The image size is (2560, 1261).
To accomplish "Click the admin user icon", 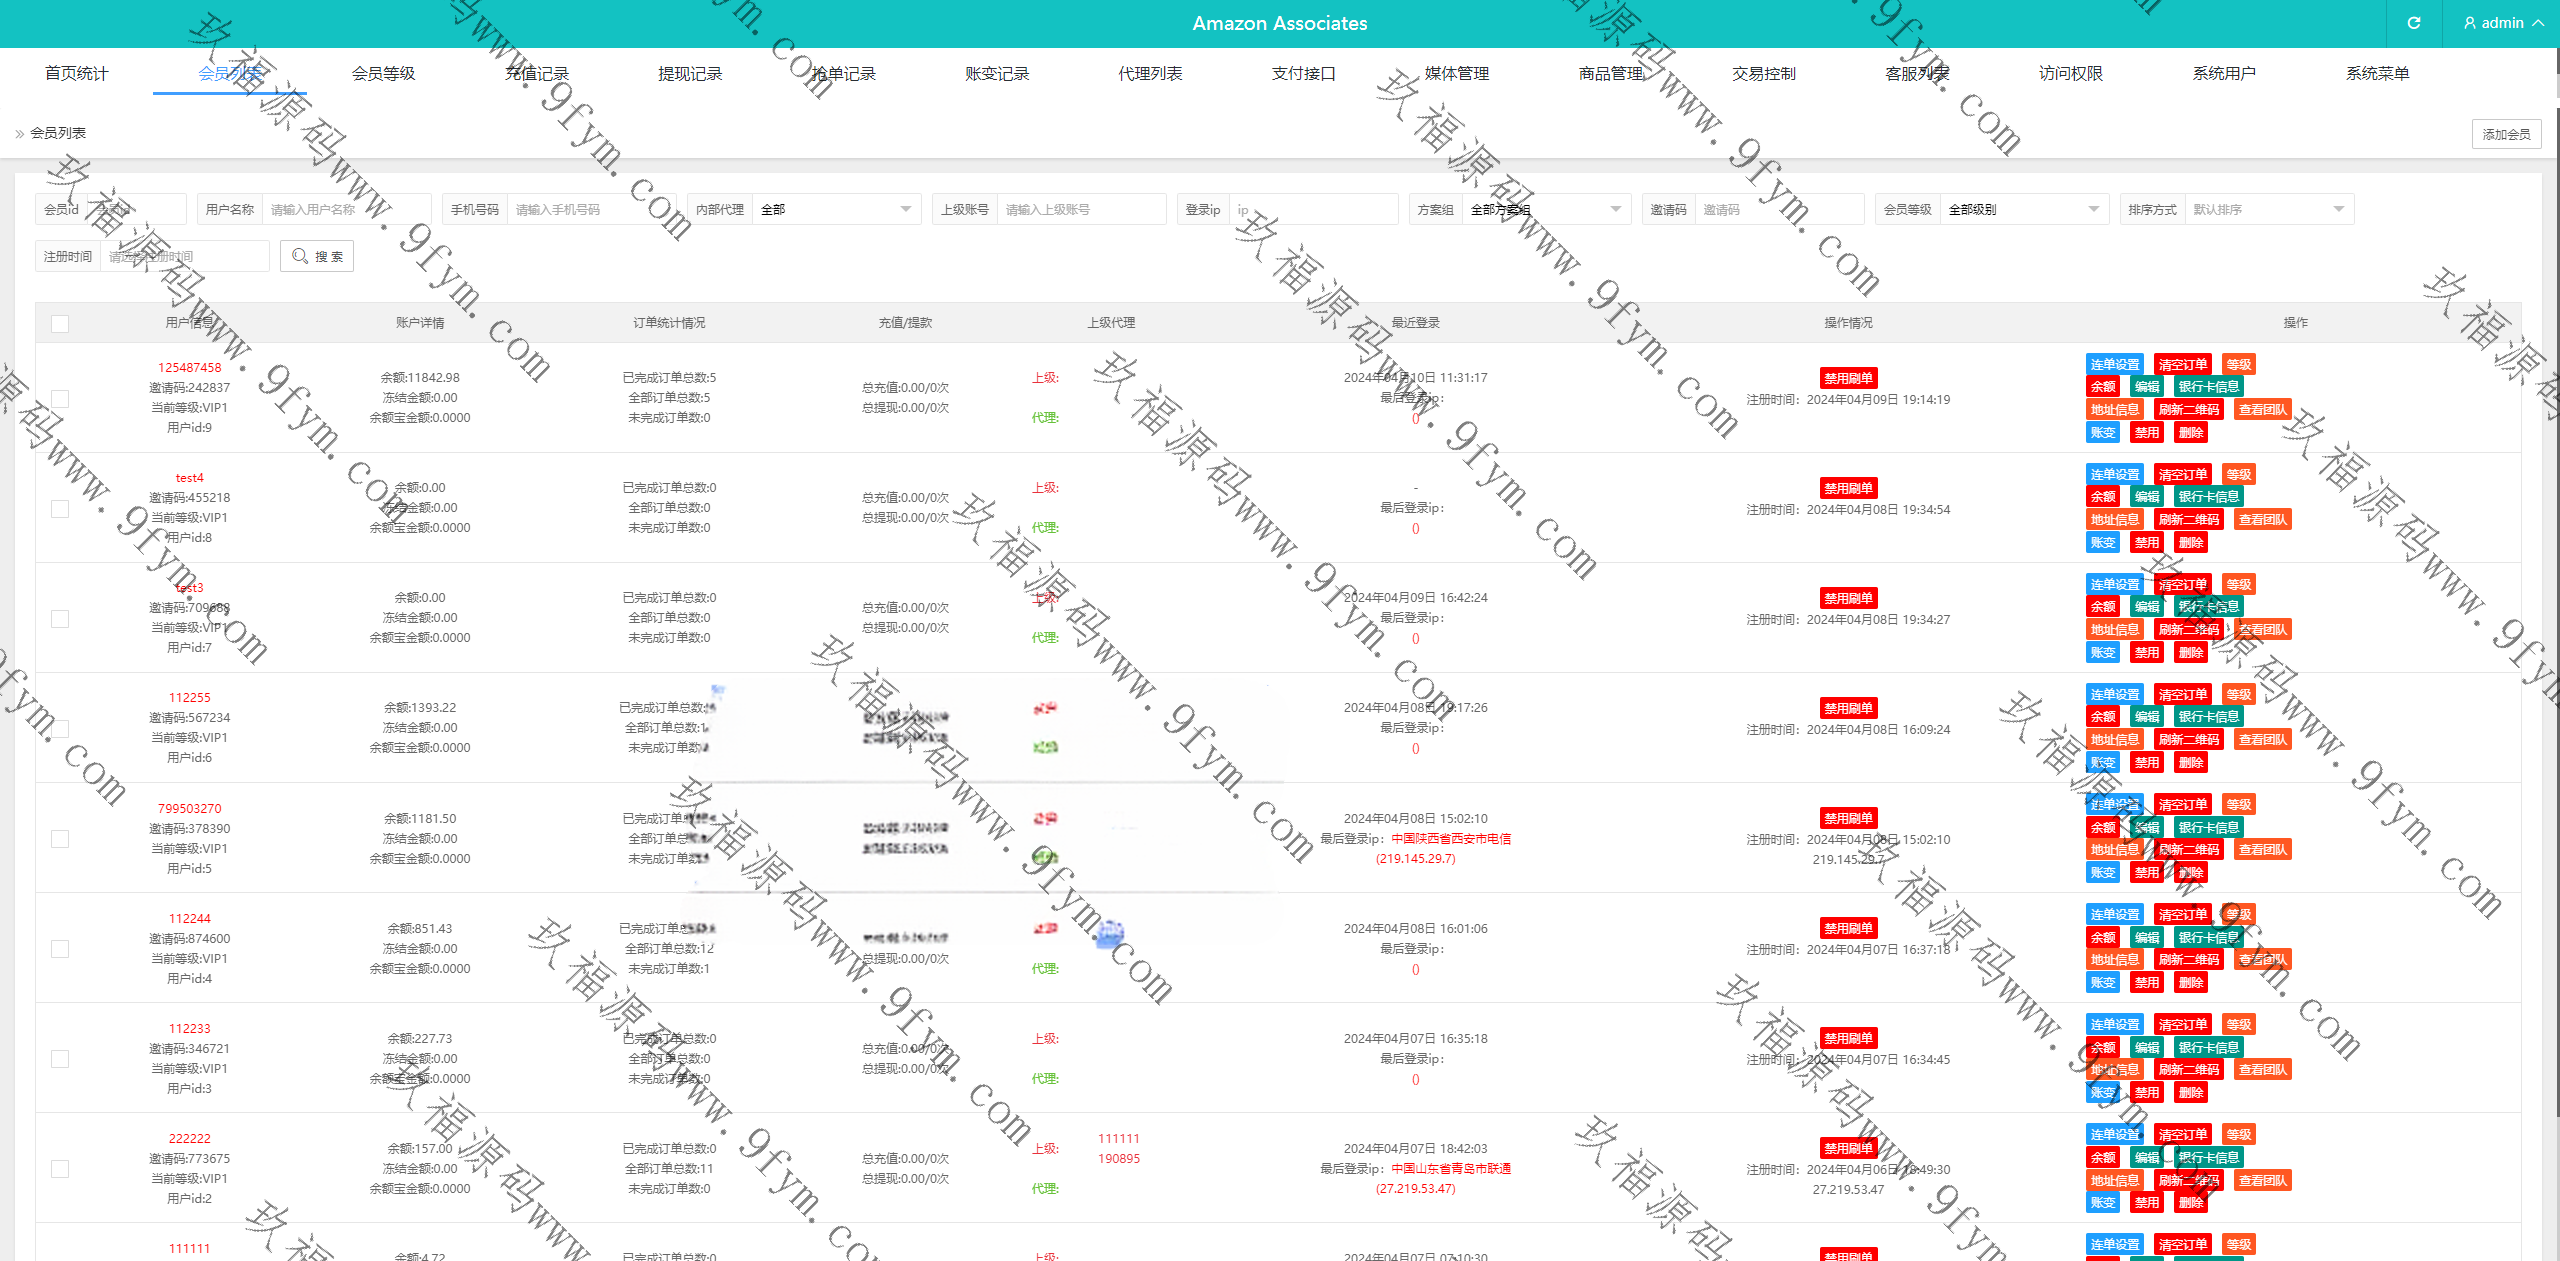I will pyautogui.click(x=2469, y=23).
